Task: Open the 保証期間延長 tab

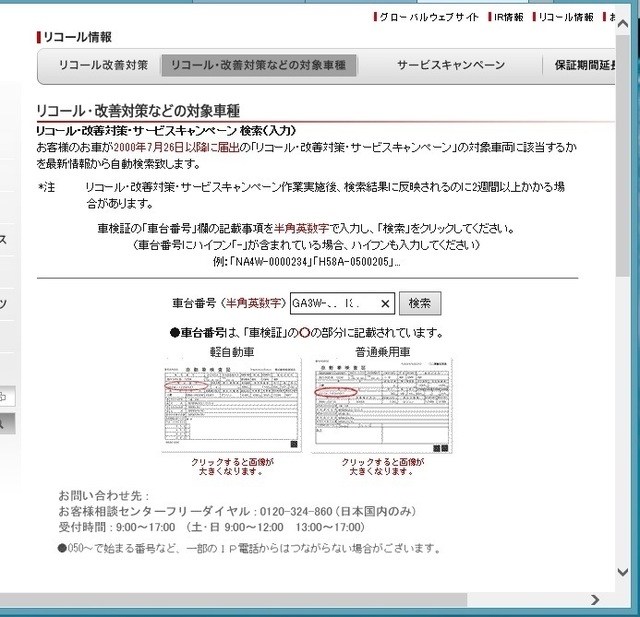Action: pos(584,65)
